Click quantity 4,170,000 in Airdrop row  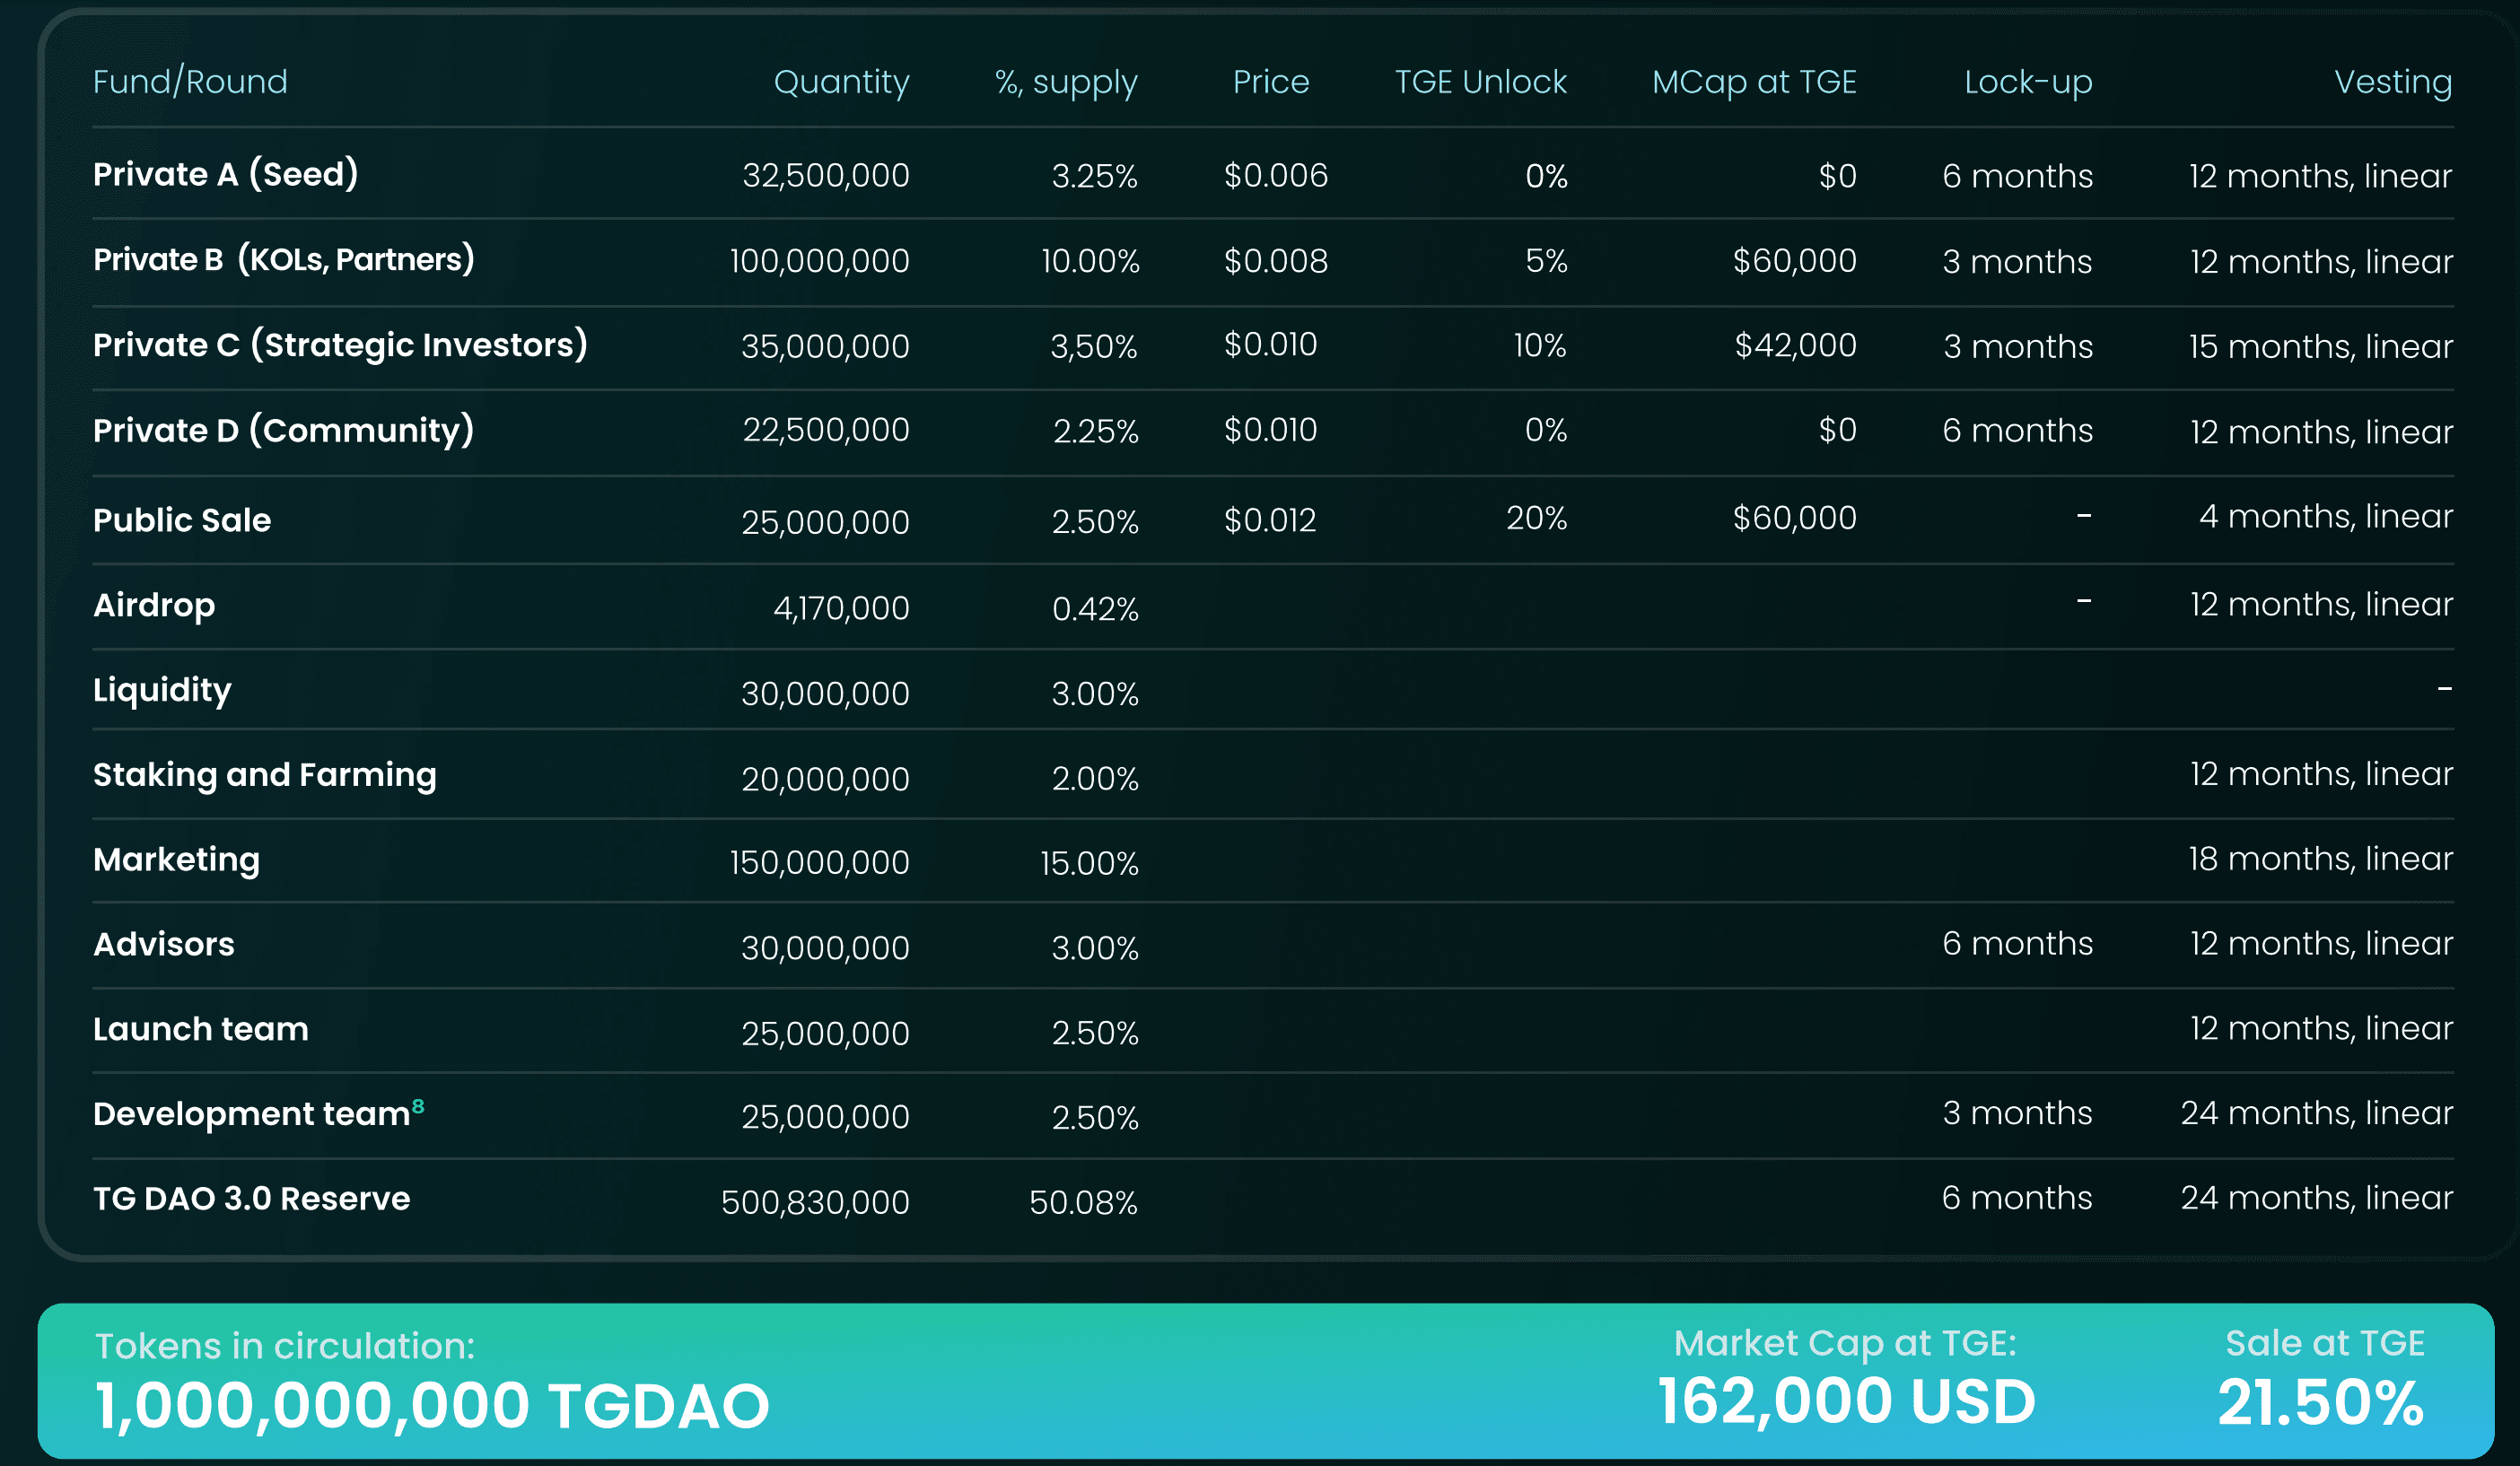pos(841,608)
